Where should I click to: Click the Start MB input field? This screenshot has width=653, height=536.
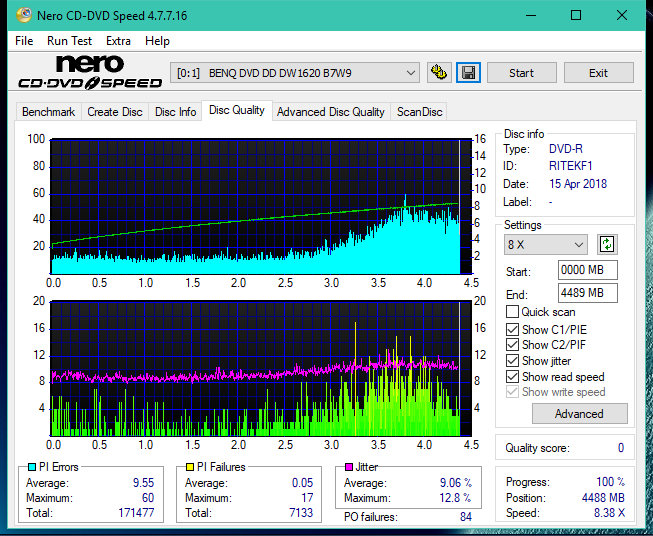[x=587, y=270]
